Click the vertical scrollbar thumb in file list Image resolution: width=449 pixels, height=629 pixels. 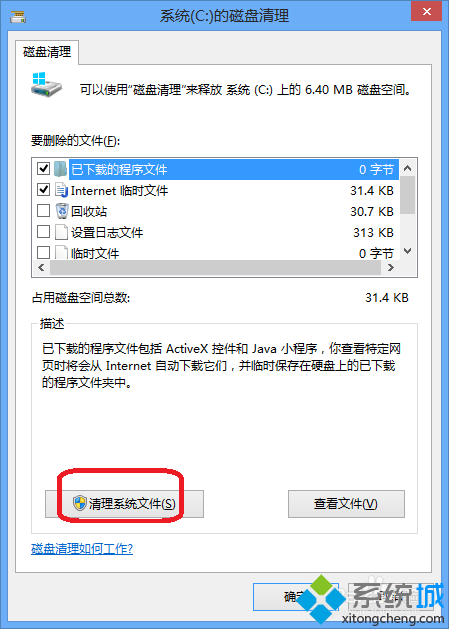408,195
